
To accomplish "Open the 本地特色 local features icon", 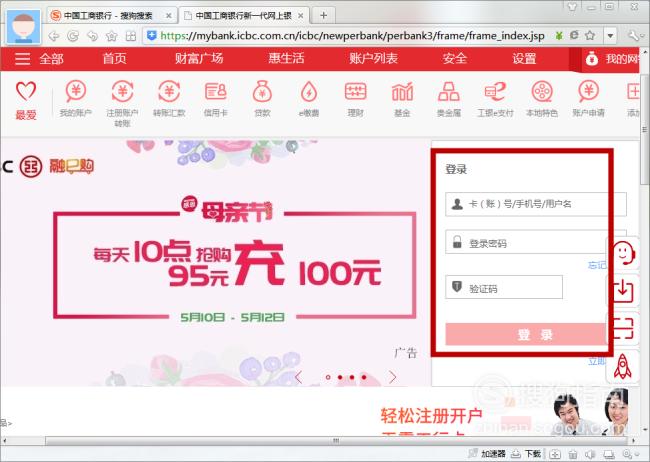I will tap(542, 91).
